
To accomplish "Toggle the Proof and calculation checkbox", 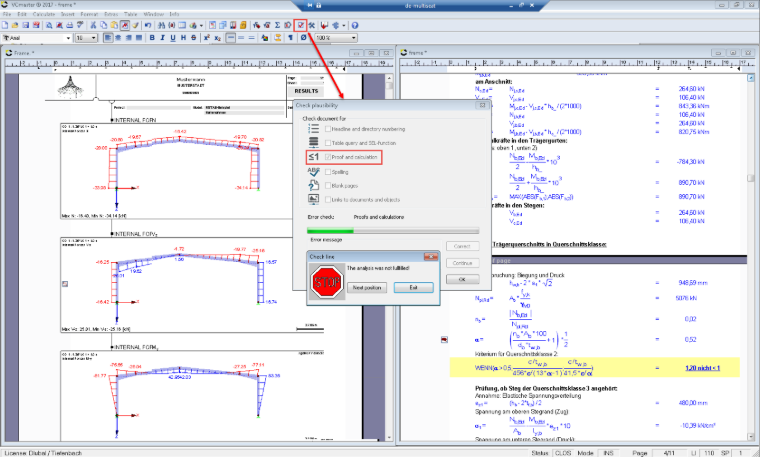I will click(328, 157).
